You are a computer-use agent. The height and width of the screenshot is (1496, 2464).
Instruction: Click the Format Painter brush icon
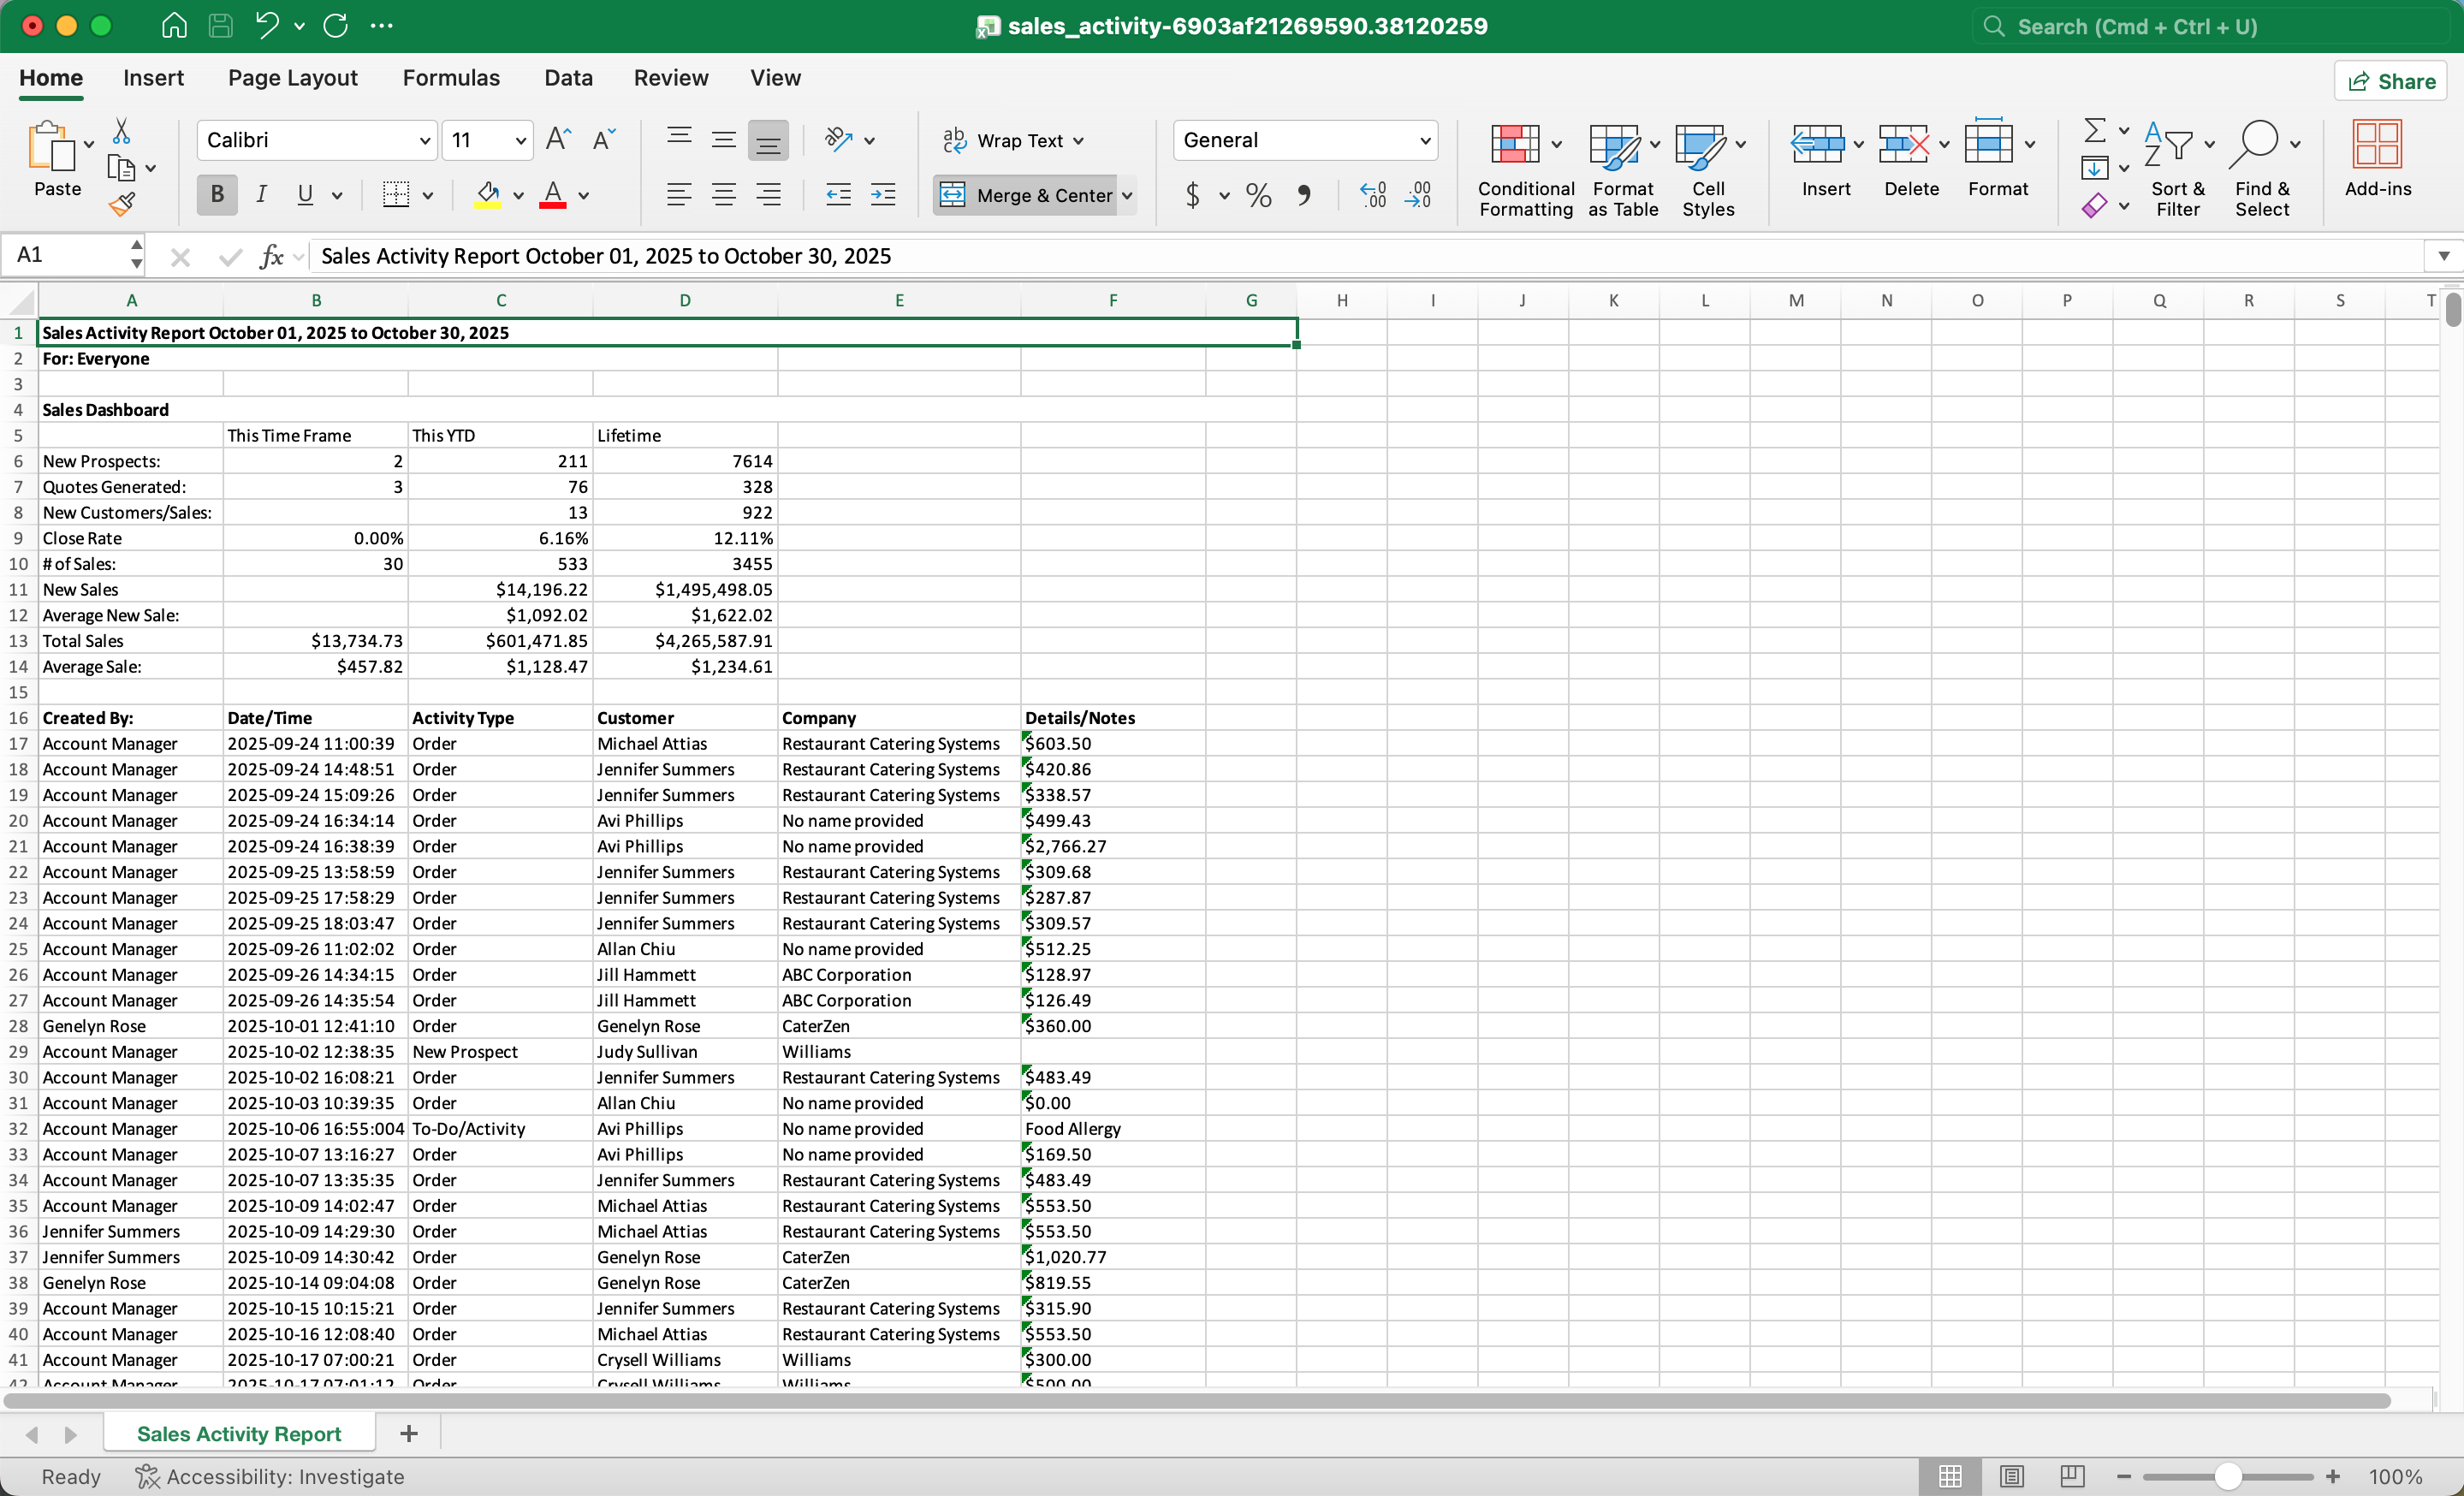coord(122,204)
